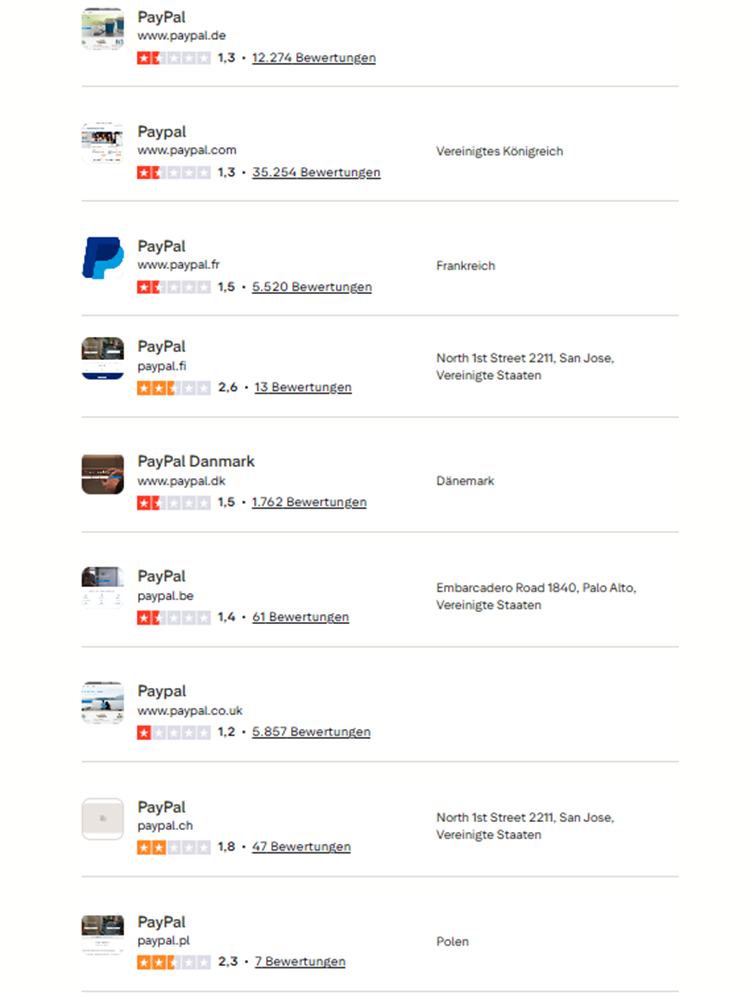This screenshot has width=750, height=996.
Task: Open the 13 Bewertungen link
Action: coord(303,387)
